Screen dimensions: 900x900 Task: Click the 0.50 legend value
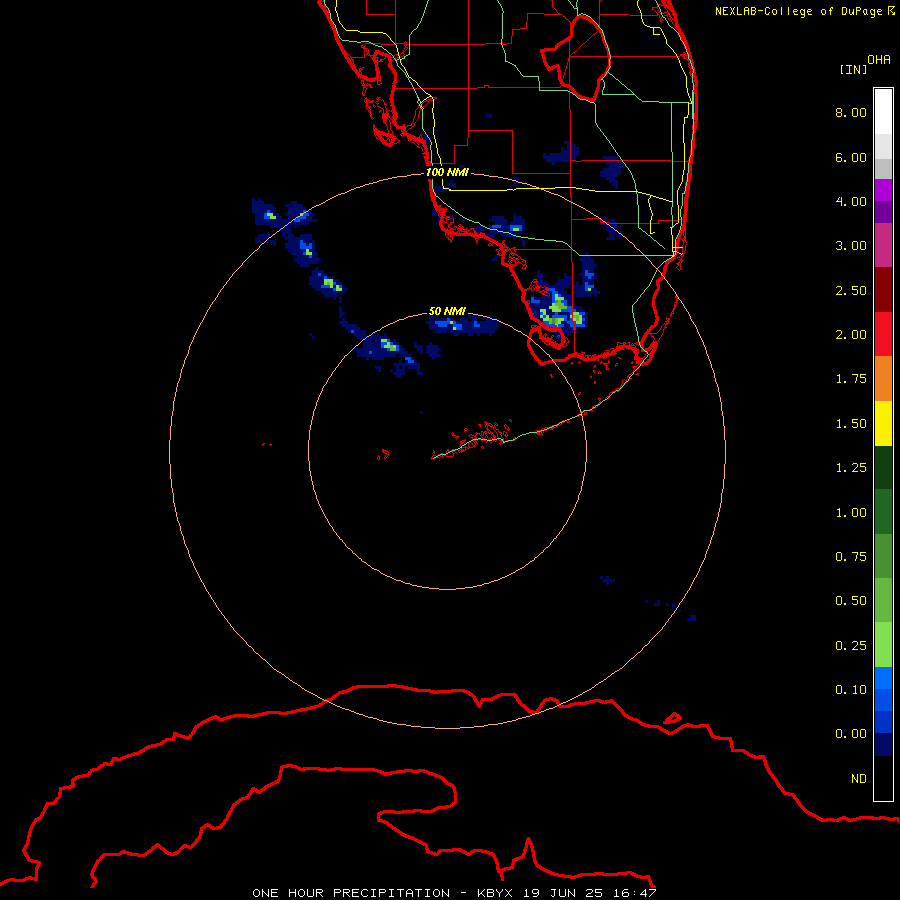pos(851,601)
